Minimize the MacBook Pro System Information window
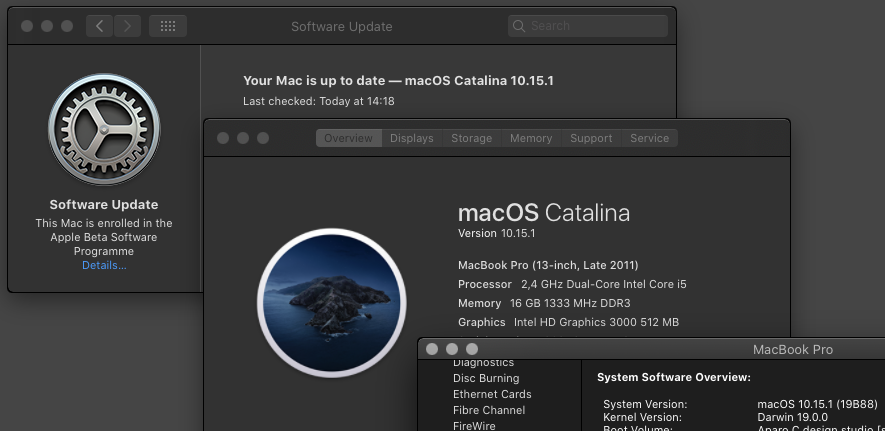Screen dimensions: 885x431 pos(452,349)
